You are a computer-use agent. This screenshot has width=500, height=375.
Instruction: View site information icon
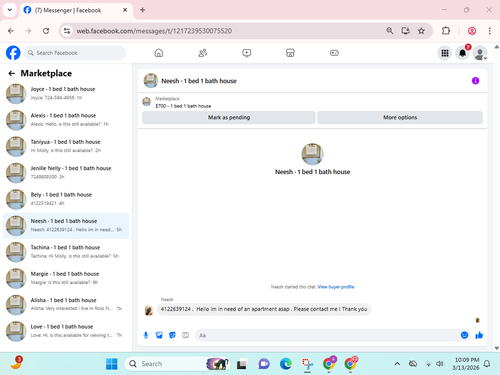(x=67, y=31)
